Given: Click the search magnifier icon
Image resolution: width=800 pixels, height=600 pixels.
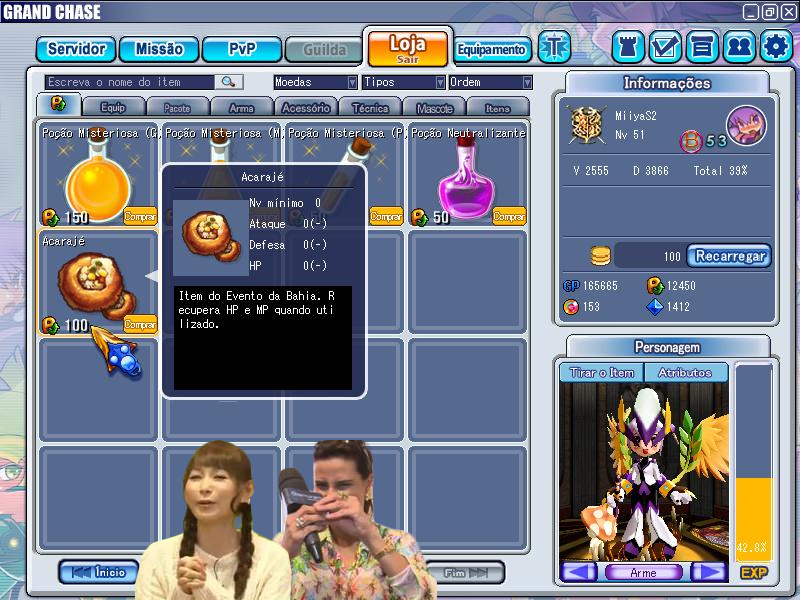Looking at the screenshot, I should 228,82.
